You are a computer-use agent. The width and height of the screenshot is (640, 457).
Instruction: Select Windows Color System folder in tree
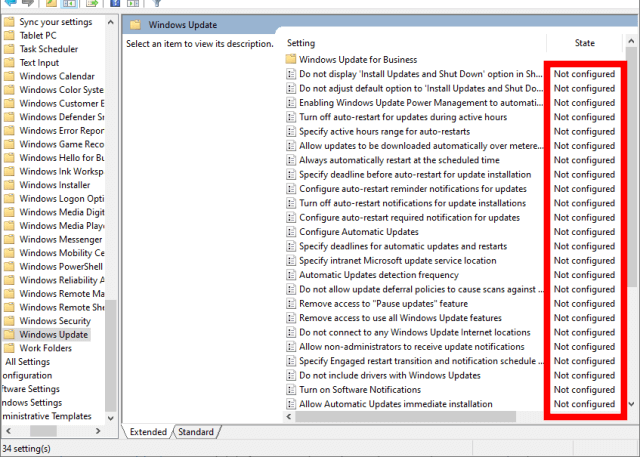coord(62,90)
